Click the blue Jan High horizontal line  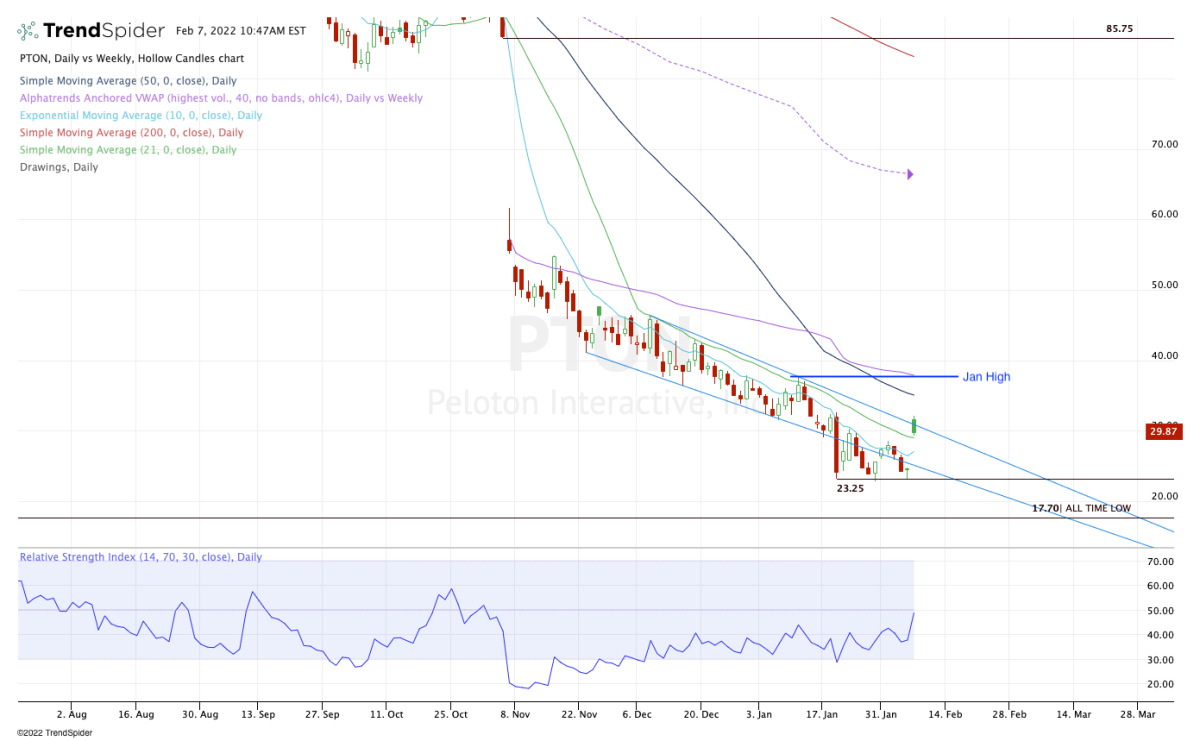pyautogui.click(x=872, y=377)
